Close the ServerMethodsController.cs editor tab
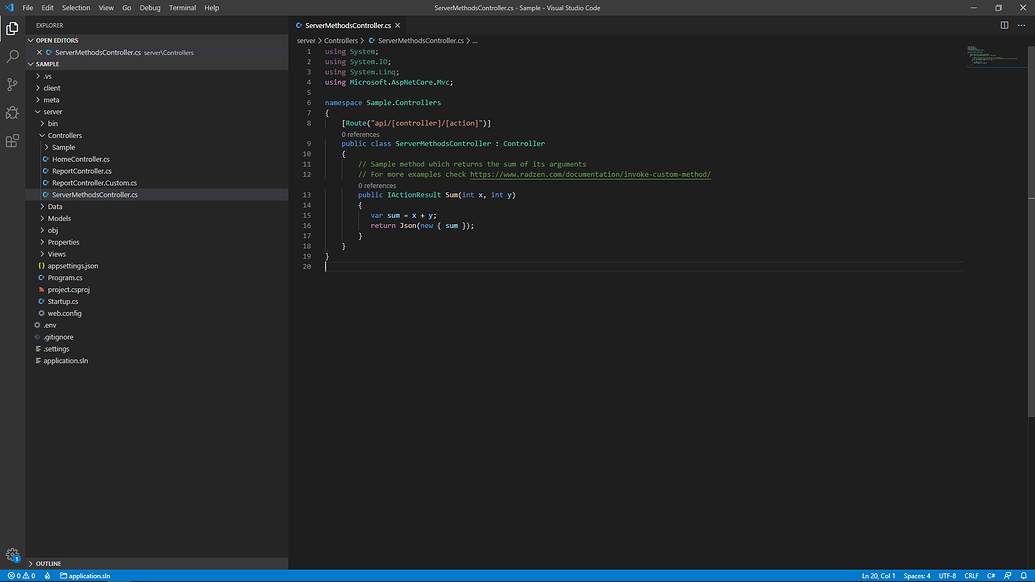Viewport: 1035px width, 582px height. 398,25
